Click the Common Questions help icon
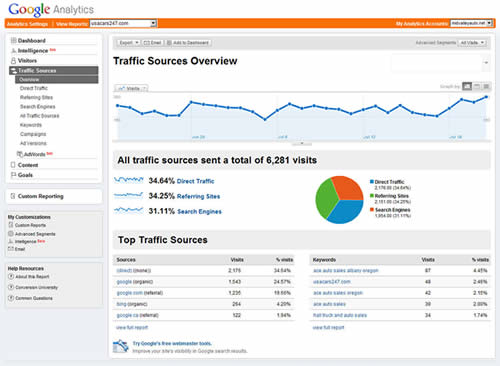Screen dimensions: 500x366 [11, 298]
